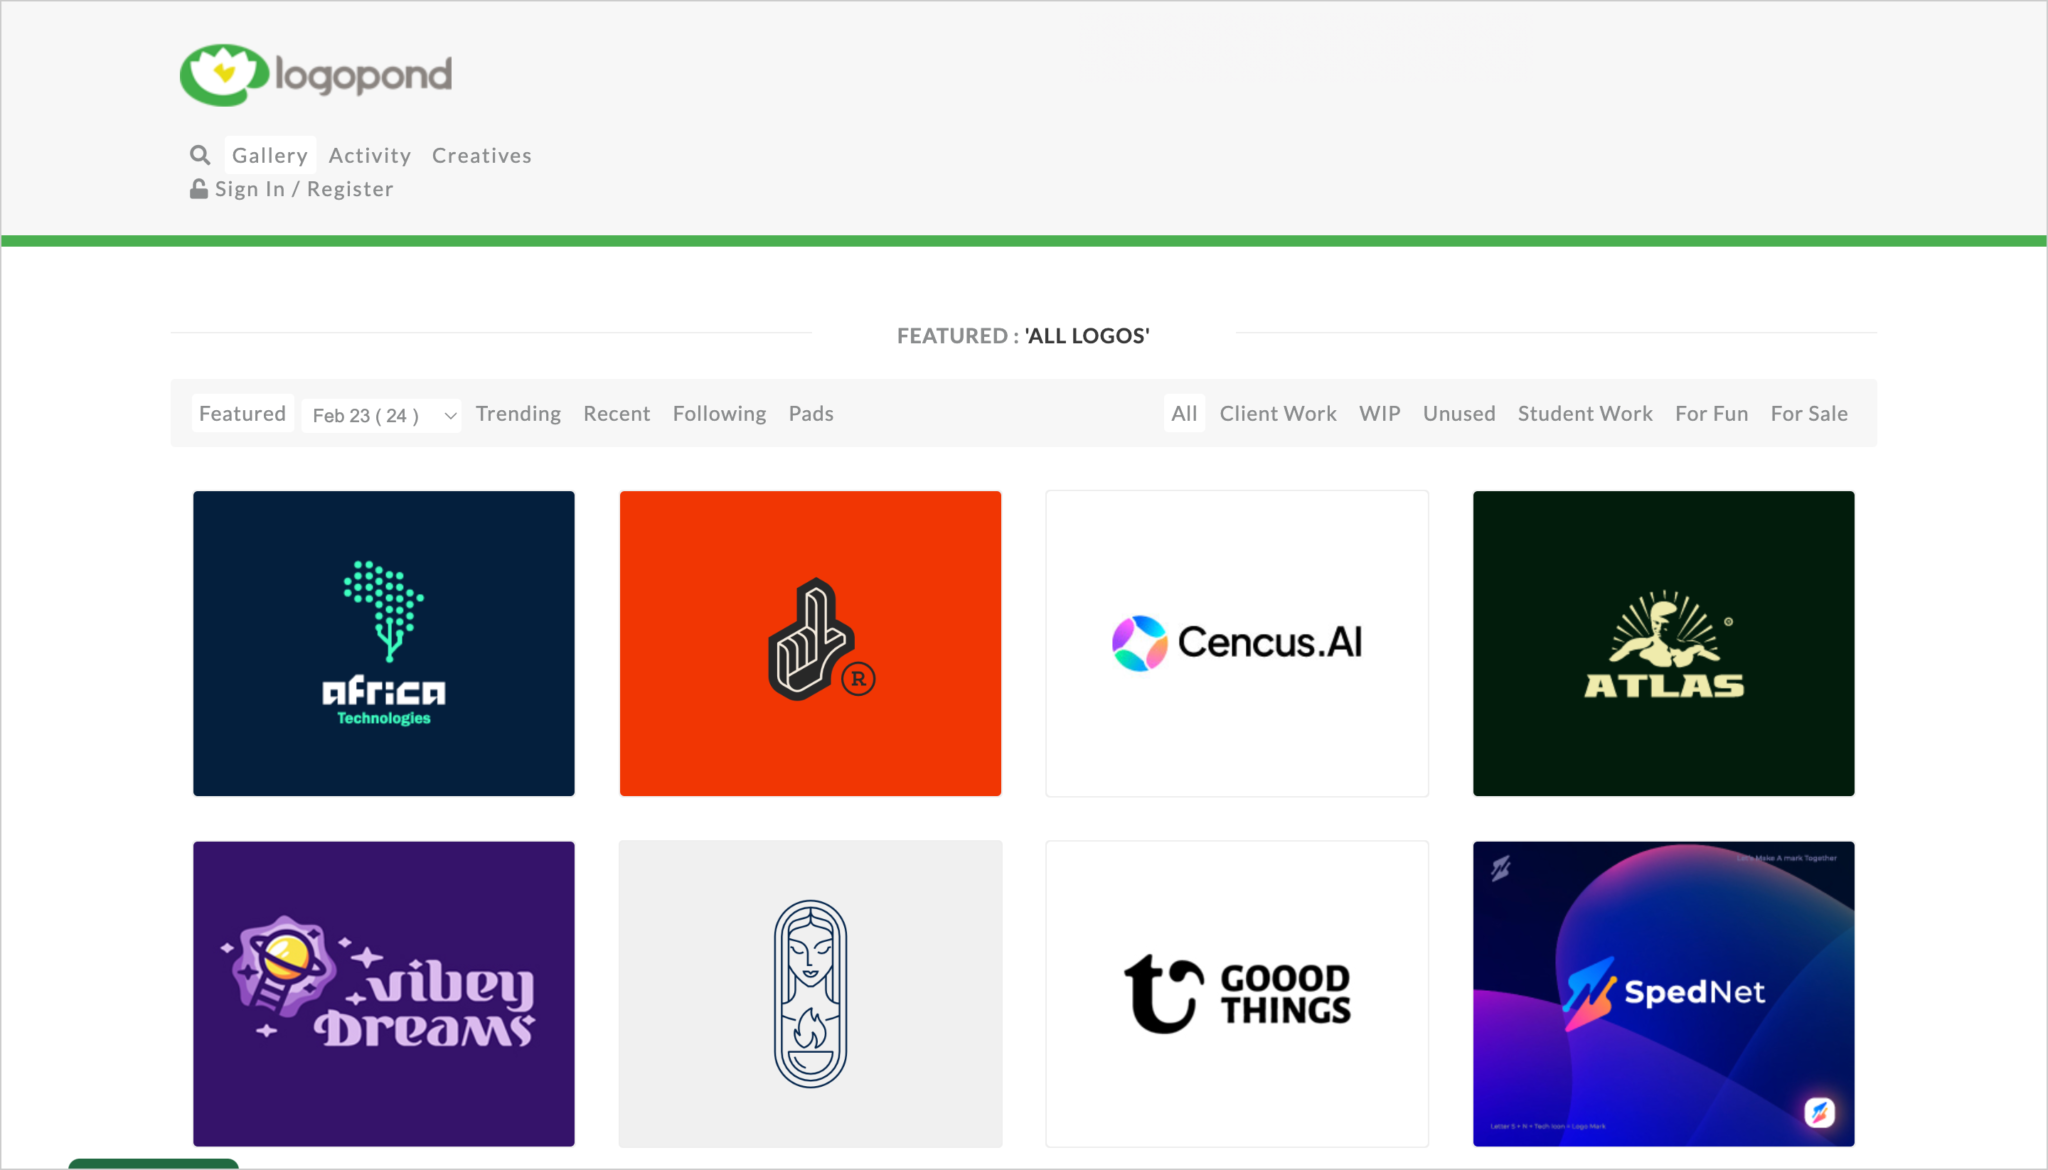2048x1170 pixels.
Task: Click the rocket badge on the SpedNet thumbnail
Action: [1822, 1110]
